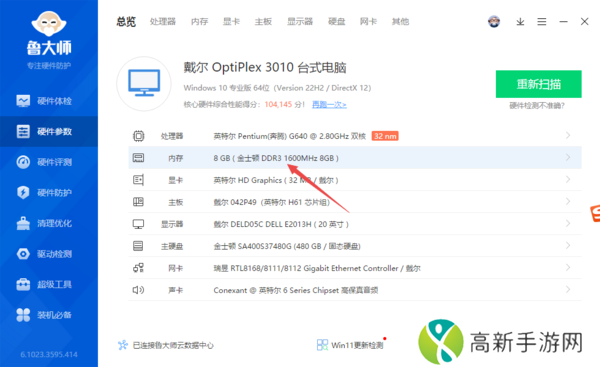
Task: Click the motherboard row icon
Action: (138, 202)
